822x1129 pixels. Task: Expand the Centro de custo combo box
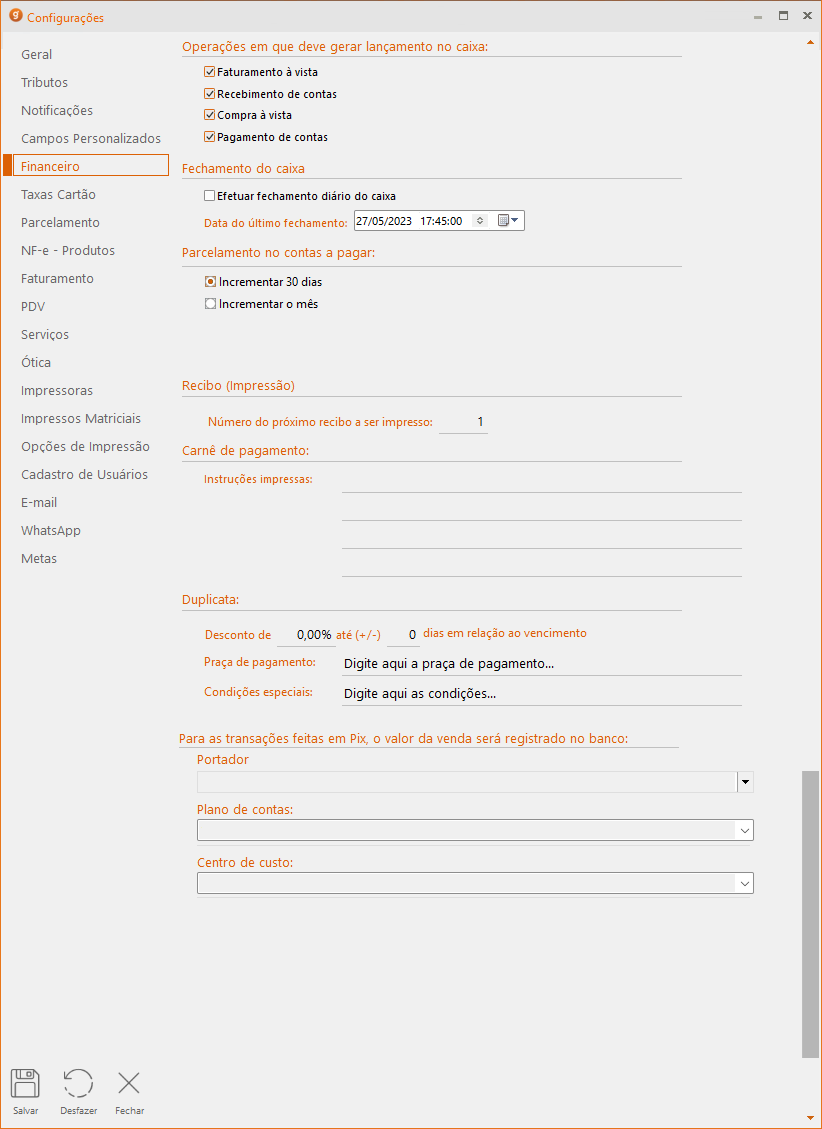pyautogui.click(x=745, y=883)
